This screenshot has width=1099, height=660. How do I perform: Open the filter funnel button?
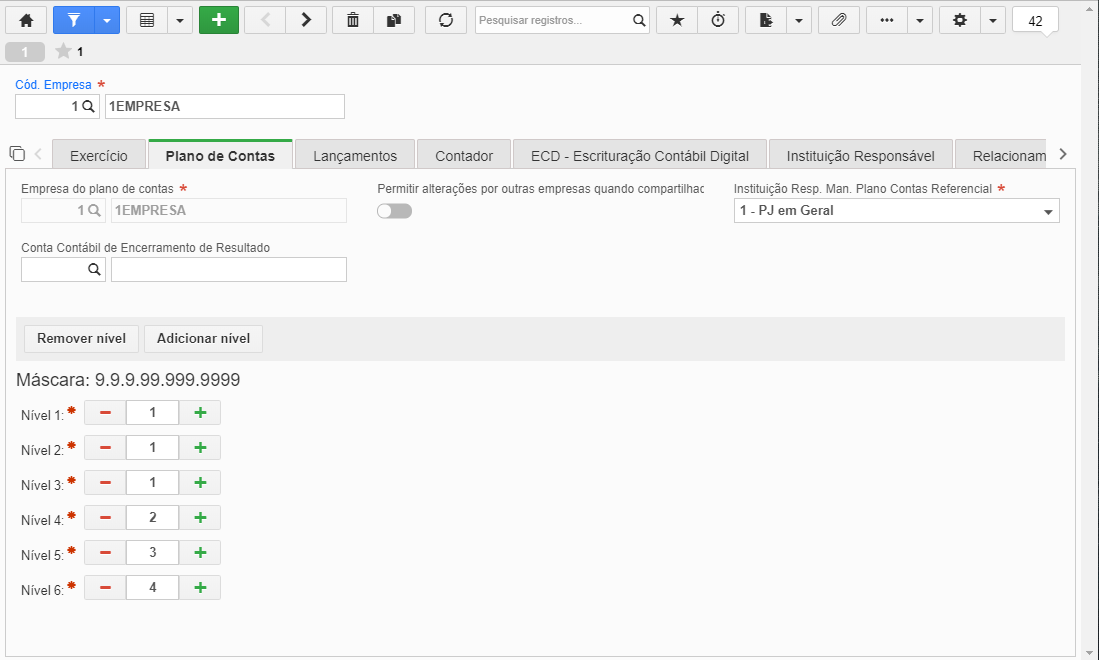click(74, 20)
